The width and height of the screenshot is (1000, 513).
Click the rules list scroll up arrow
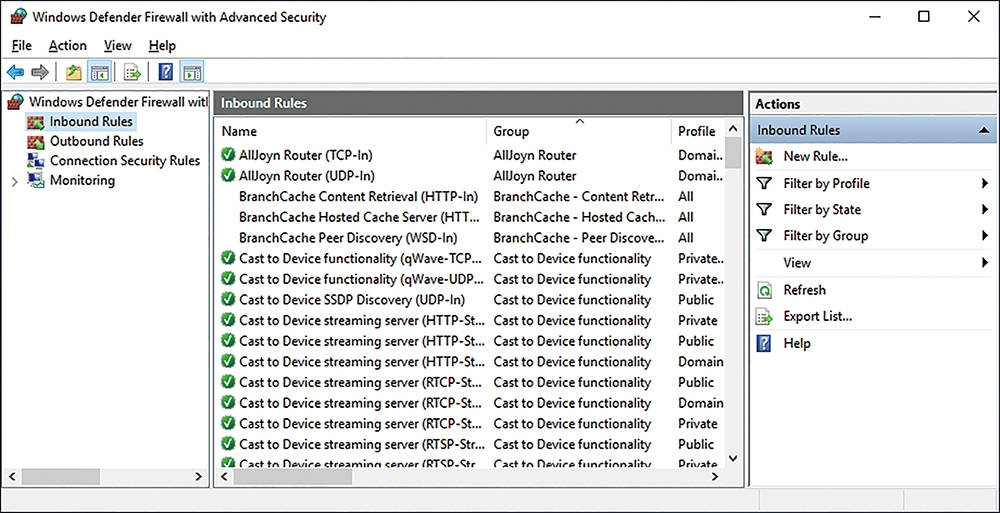(733, 129)
